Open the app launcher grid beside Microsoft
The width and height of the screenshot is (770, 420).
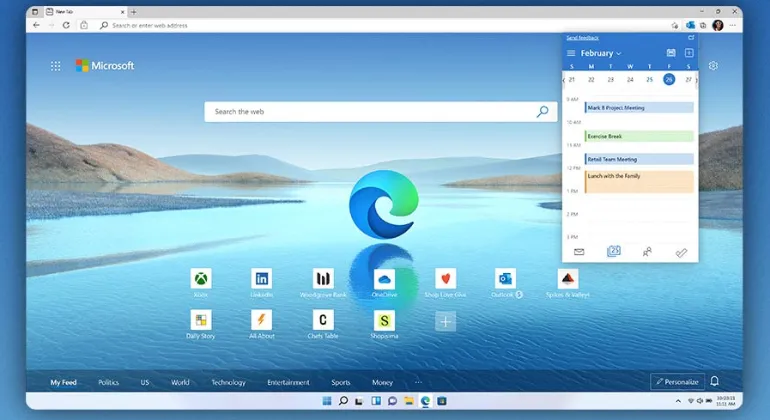[x=55, y=66]
